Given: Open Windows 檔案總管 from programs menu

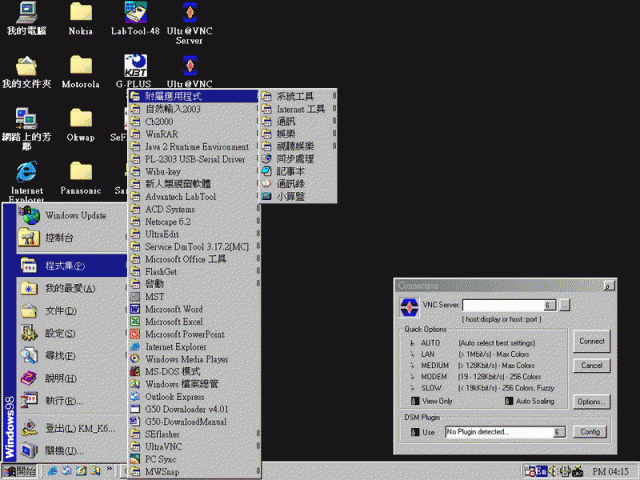Looking at the screenshot, I should (194, 384).
